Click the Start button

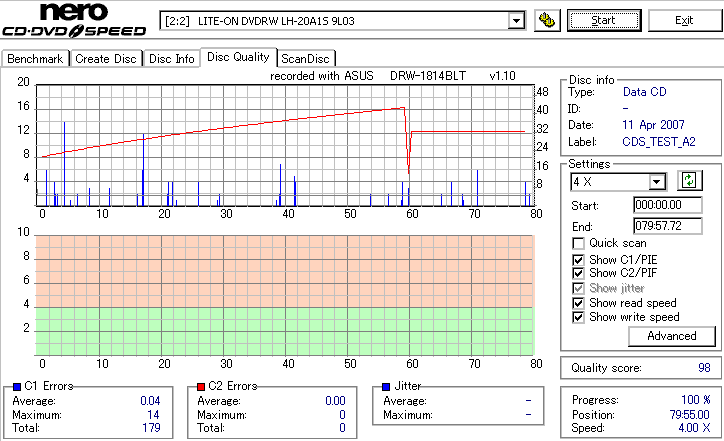pyautogui.click(x=603, y=20)
